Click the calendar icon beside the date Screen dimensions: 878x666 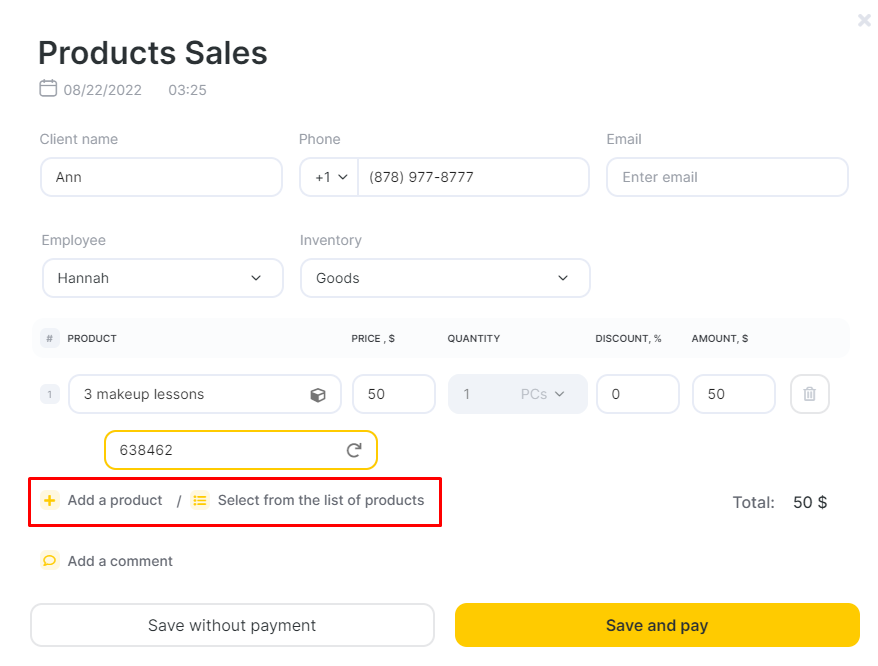tap(48, 89)
